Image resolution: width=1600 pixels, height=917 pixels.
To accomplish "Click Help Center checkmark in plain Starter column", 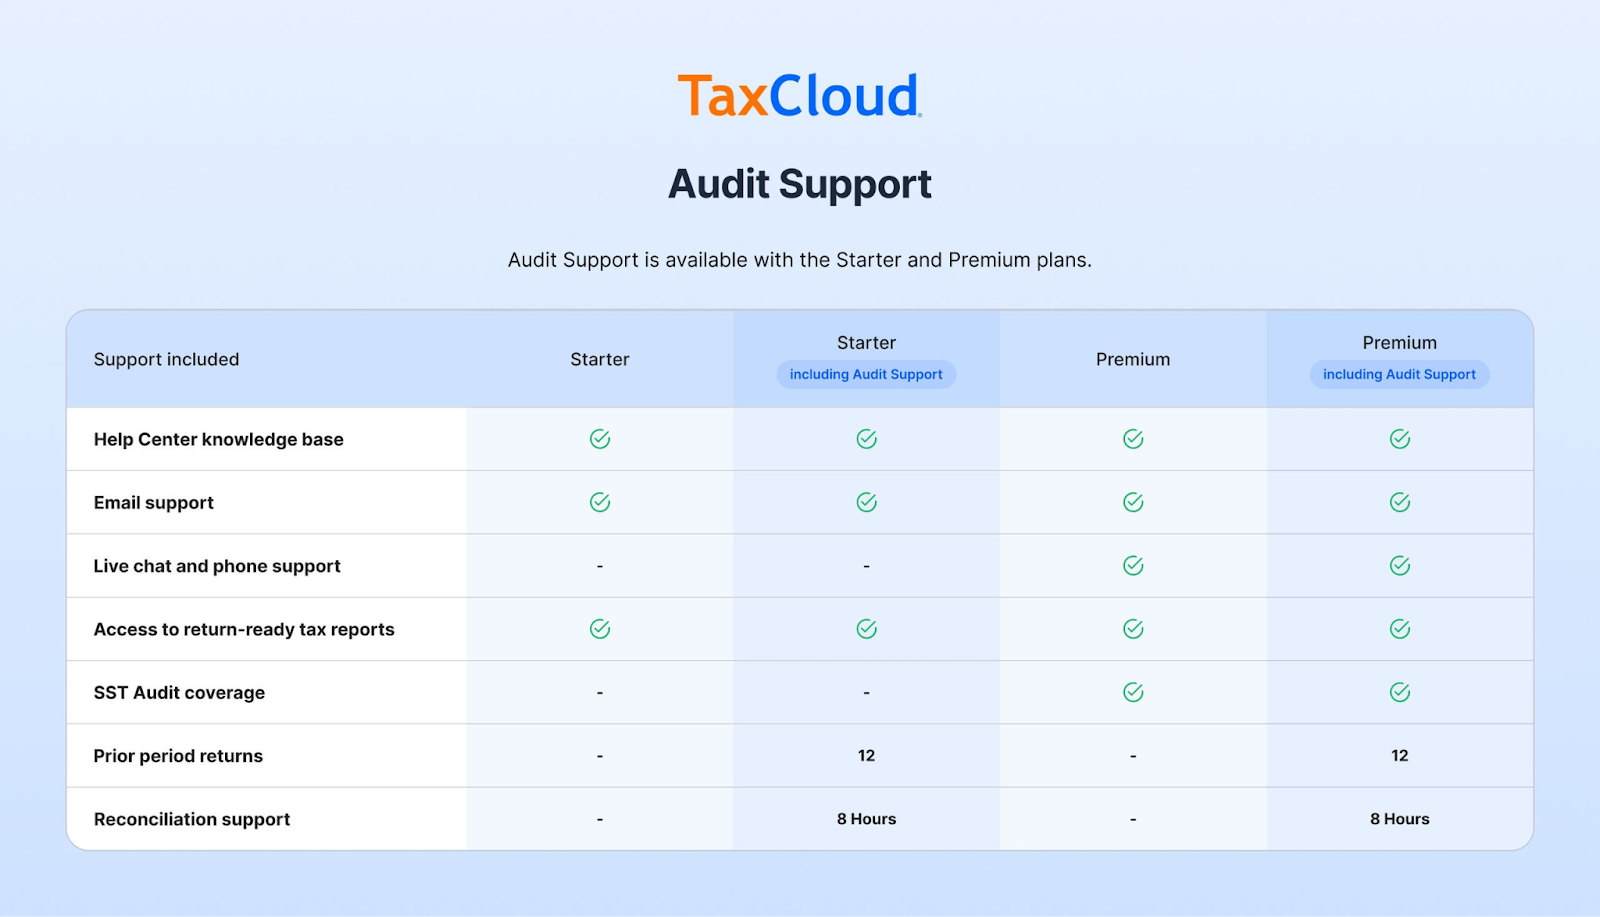I will tap(600, 439).
